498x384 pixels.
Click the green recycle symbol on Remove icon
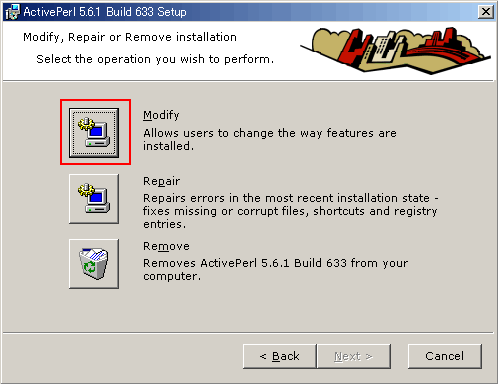(x=90, y=267)
